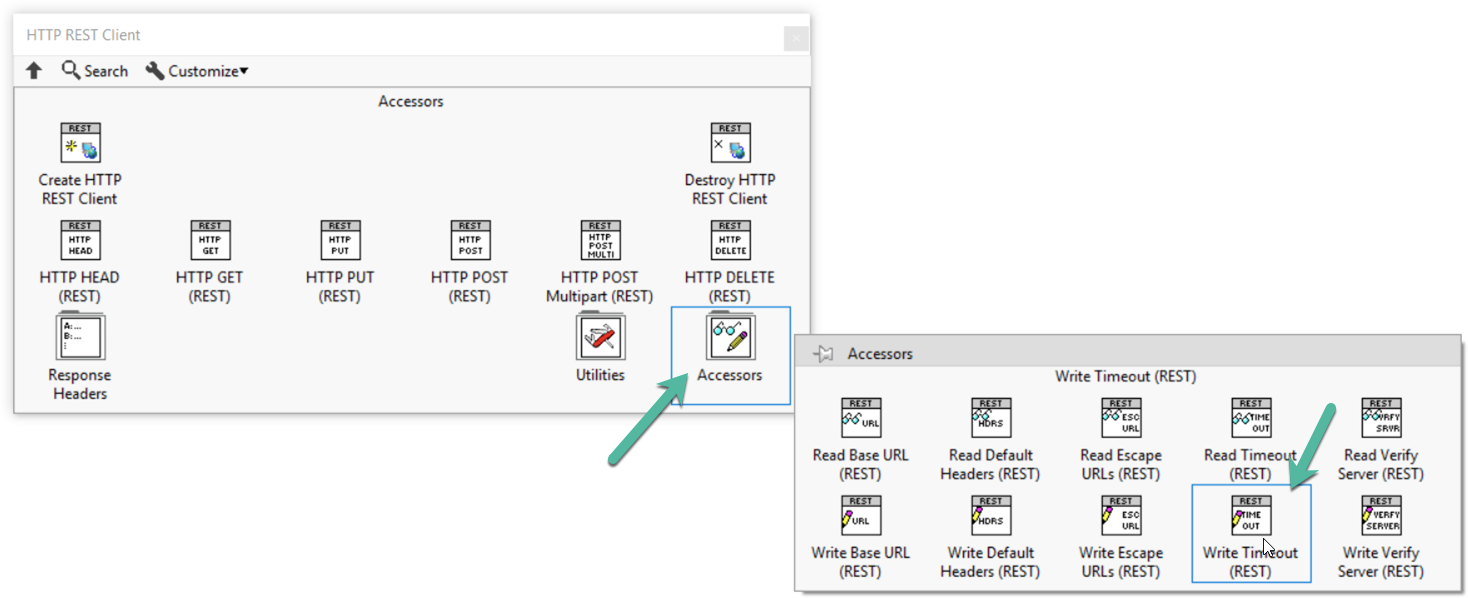Click the "HTTP GET (REST)" label text
The width and height of the screenshot is (1468, 598).
coord(210,286)
